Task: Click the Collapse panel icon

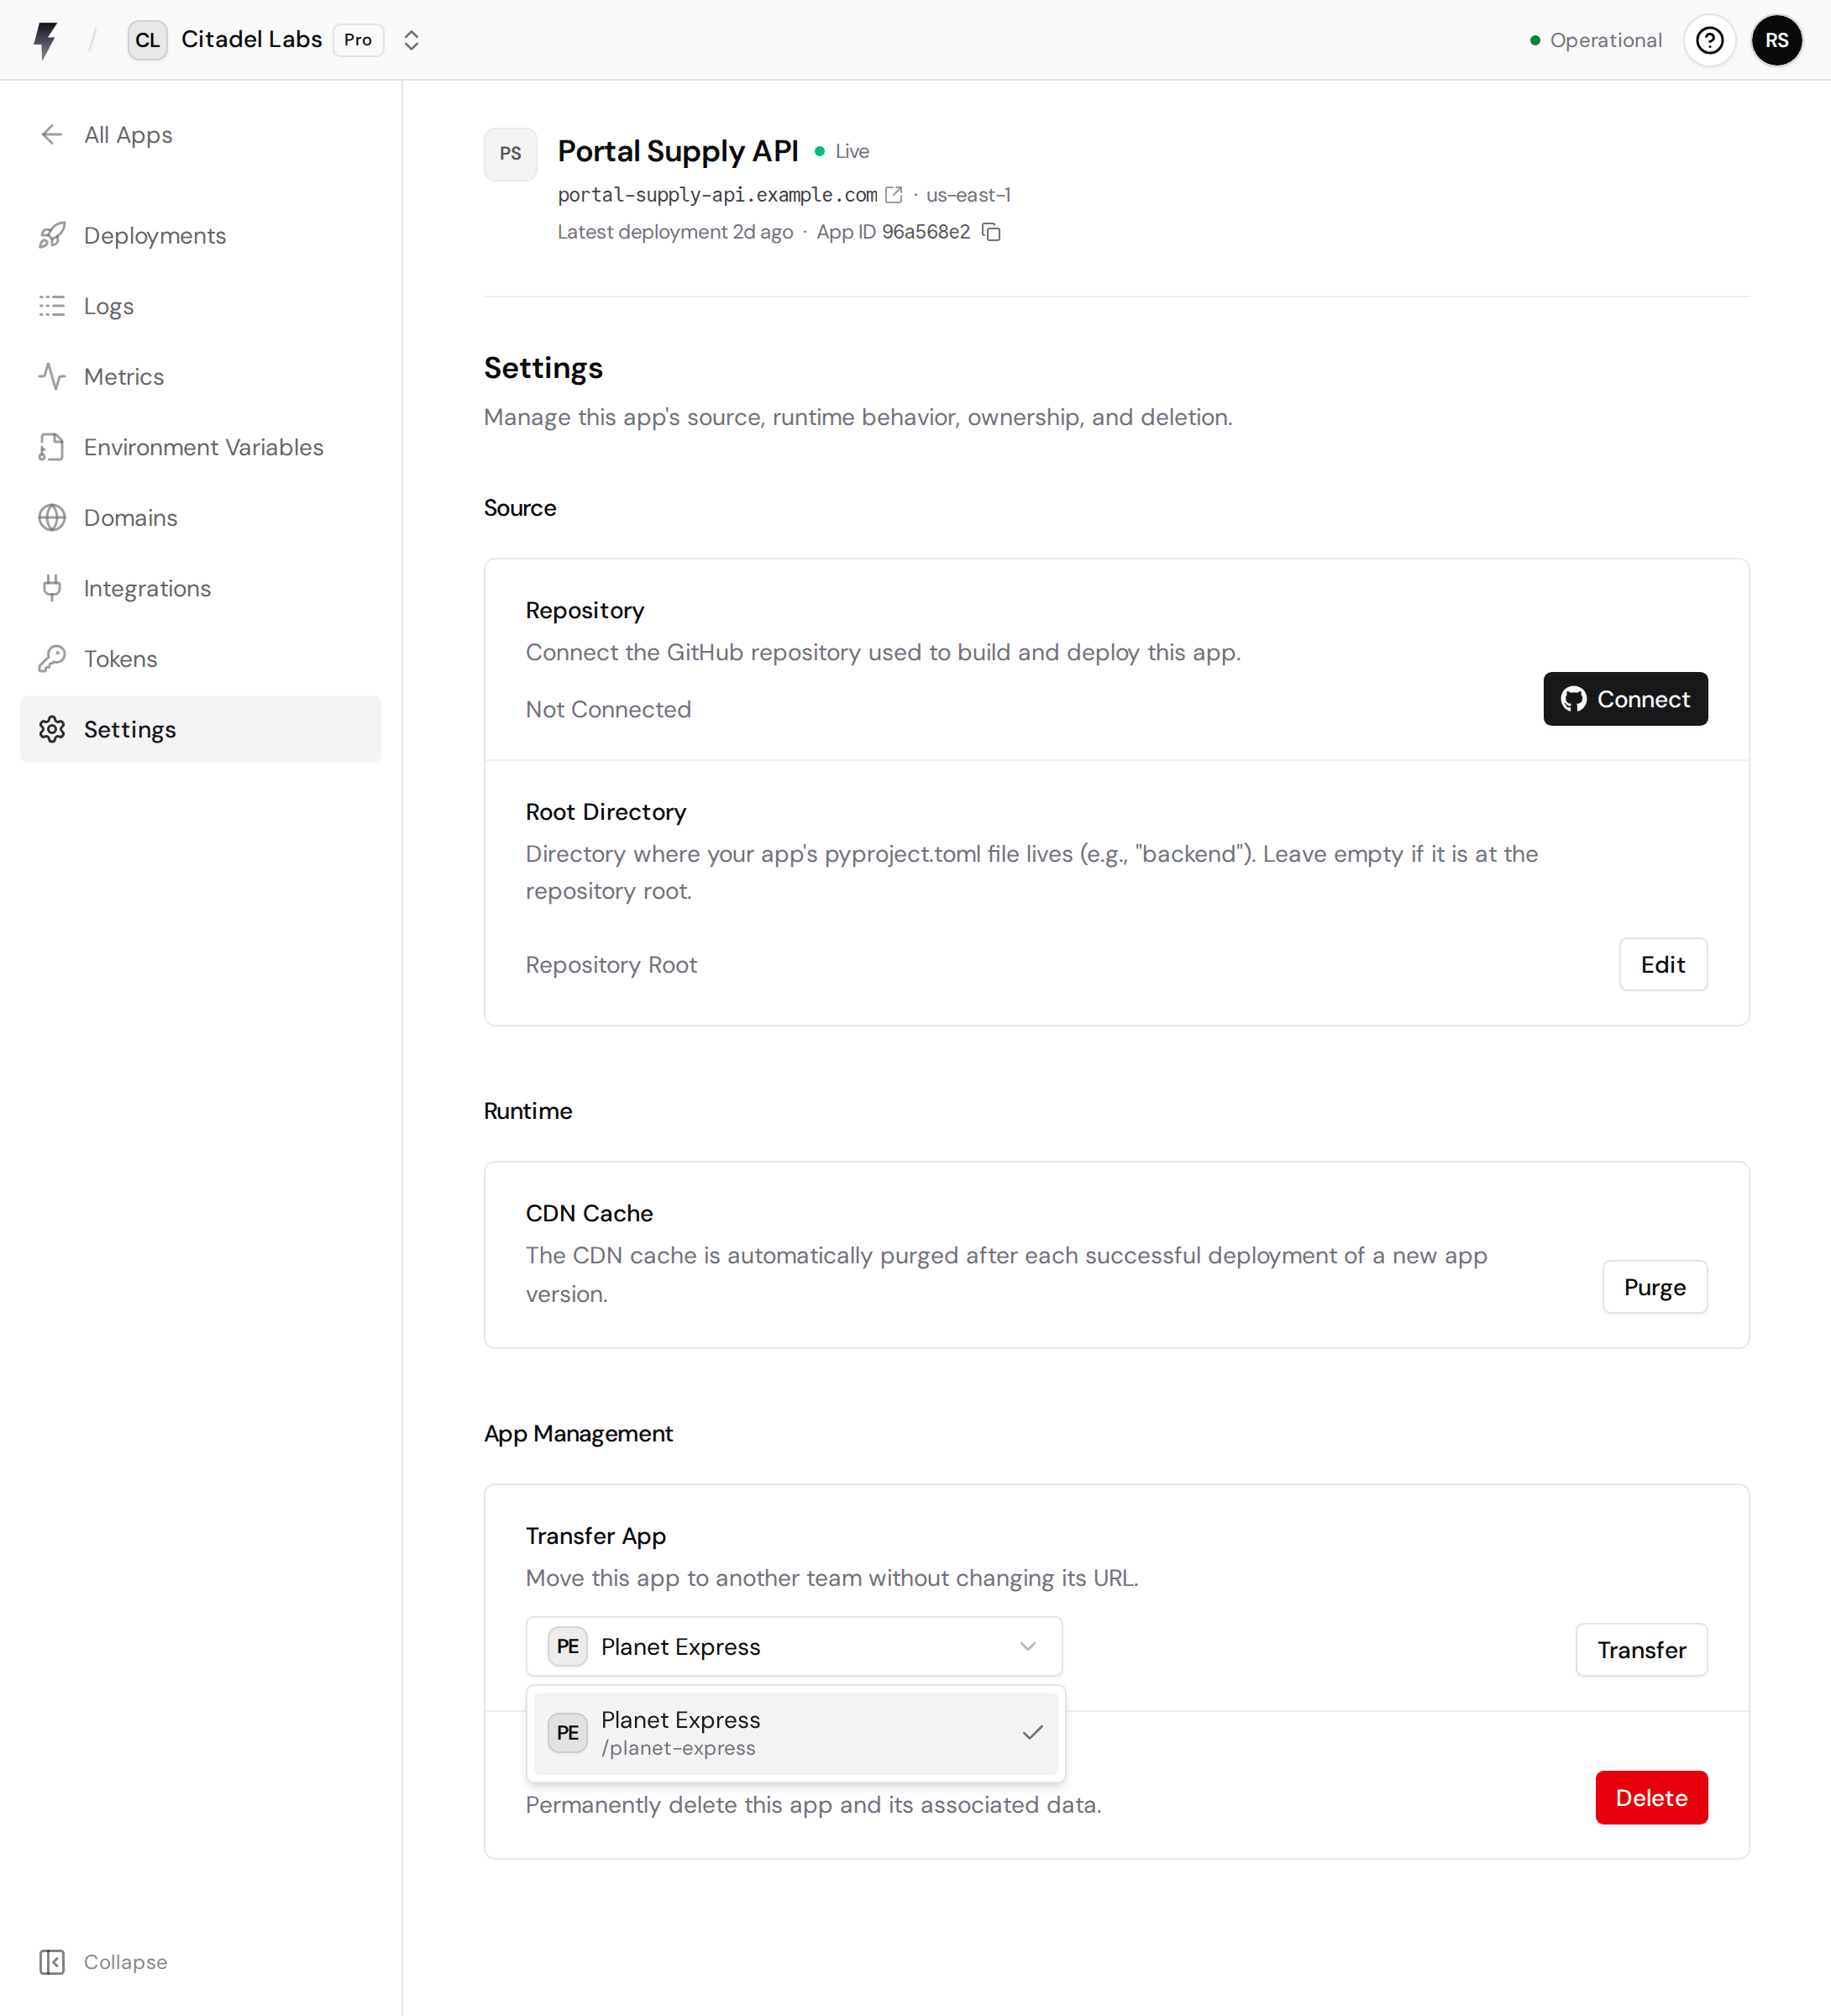Action: pyautogui.click(x=52, y=1961)
